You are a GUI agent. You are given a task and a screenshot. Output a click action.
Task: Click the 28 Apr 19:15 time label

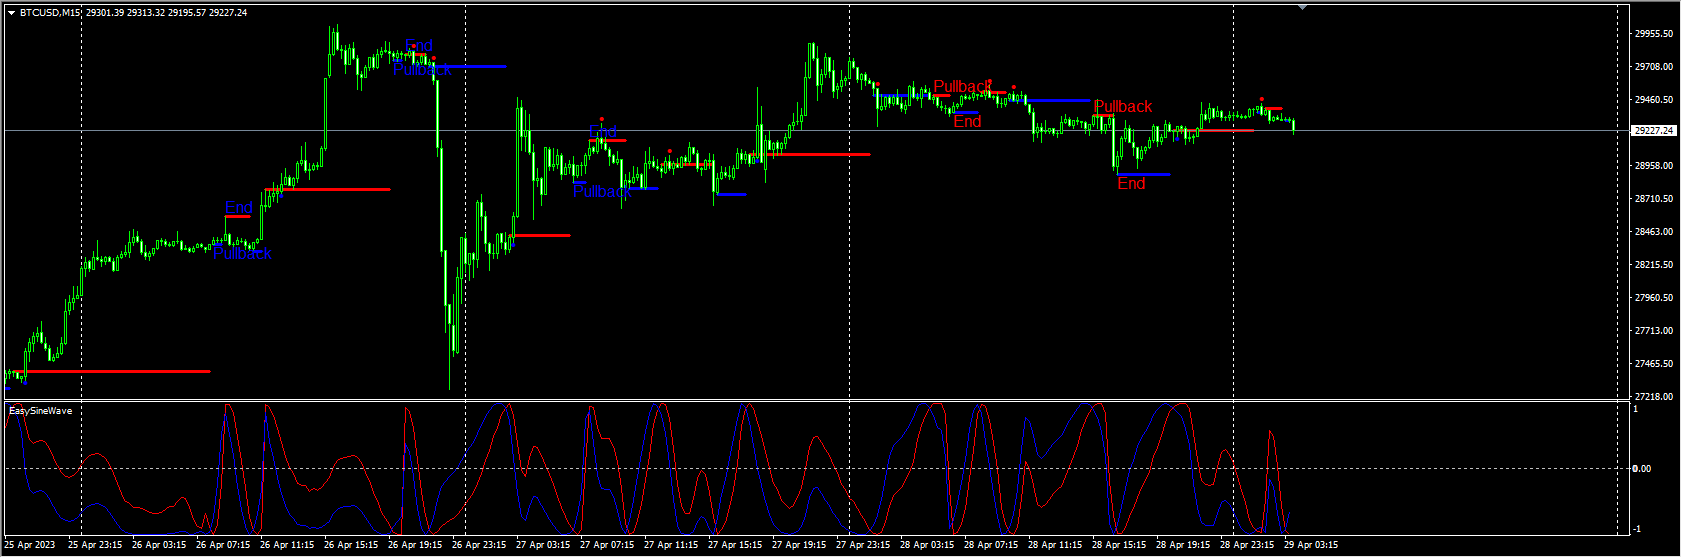(x=1183, y=546)
